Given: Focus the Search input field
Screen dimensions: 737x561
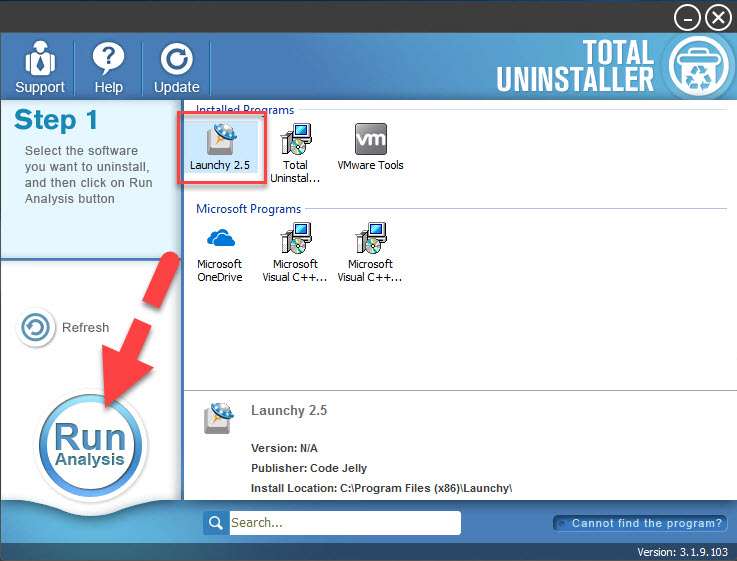Looking at the screenshot, I should 345,522.
